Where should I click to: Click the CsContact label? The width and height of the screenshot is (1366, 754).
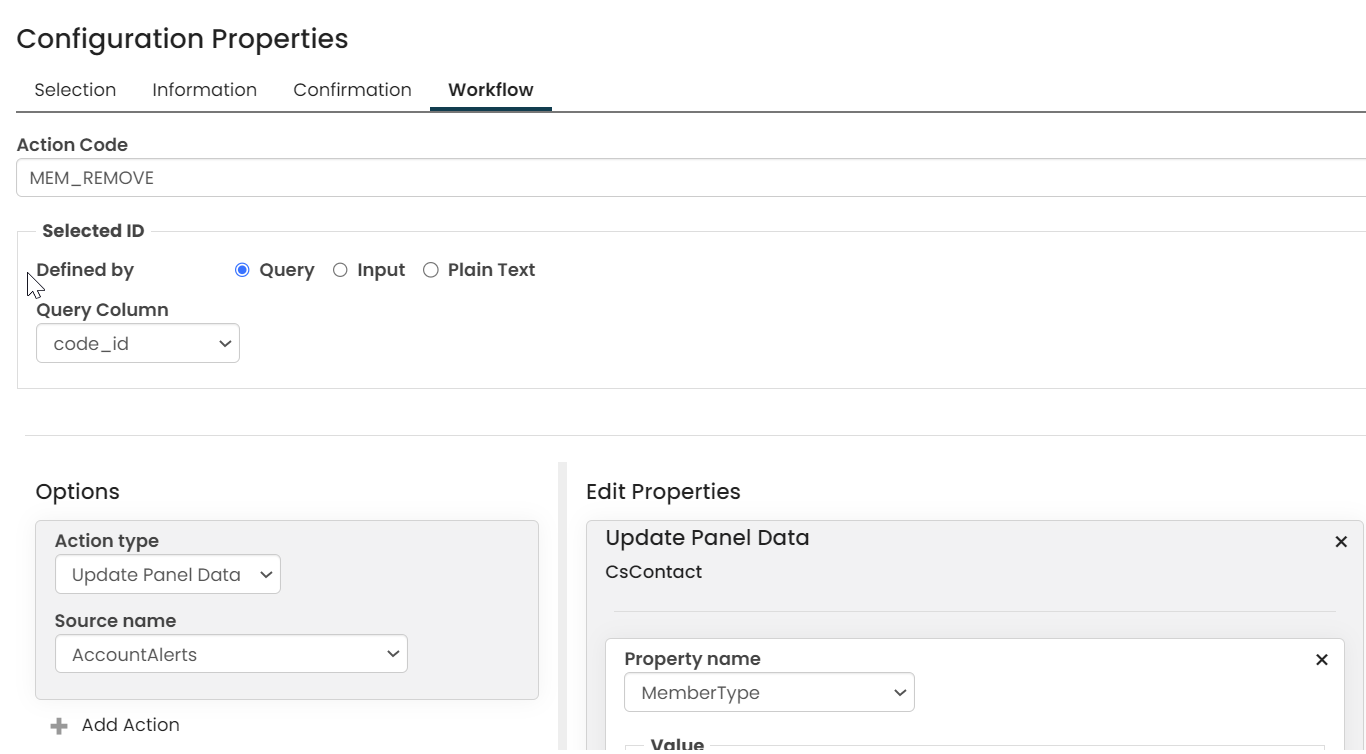(x=654, y=572)
